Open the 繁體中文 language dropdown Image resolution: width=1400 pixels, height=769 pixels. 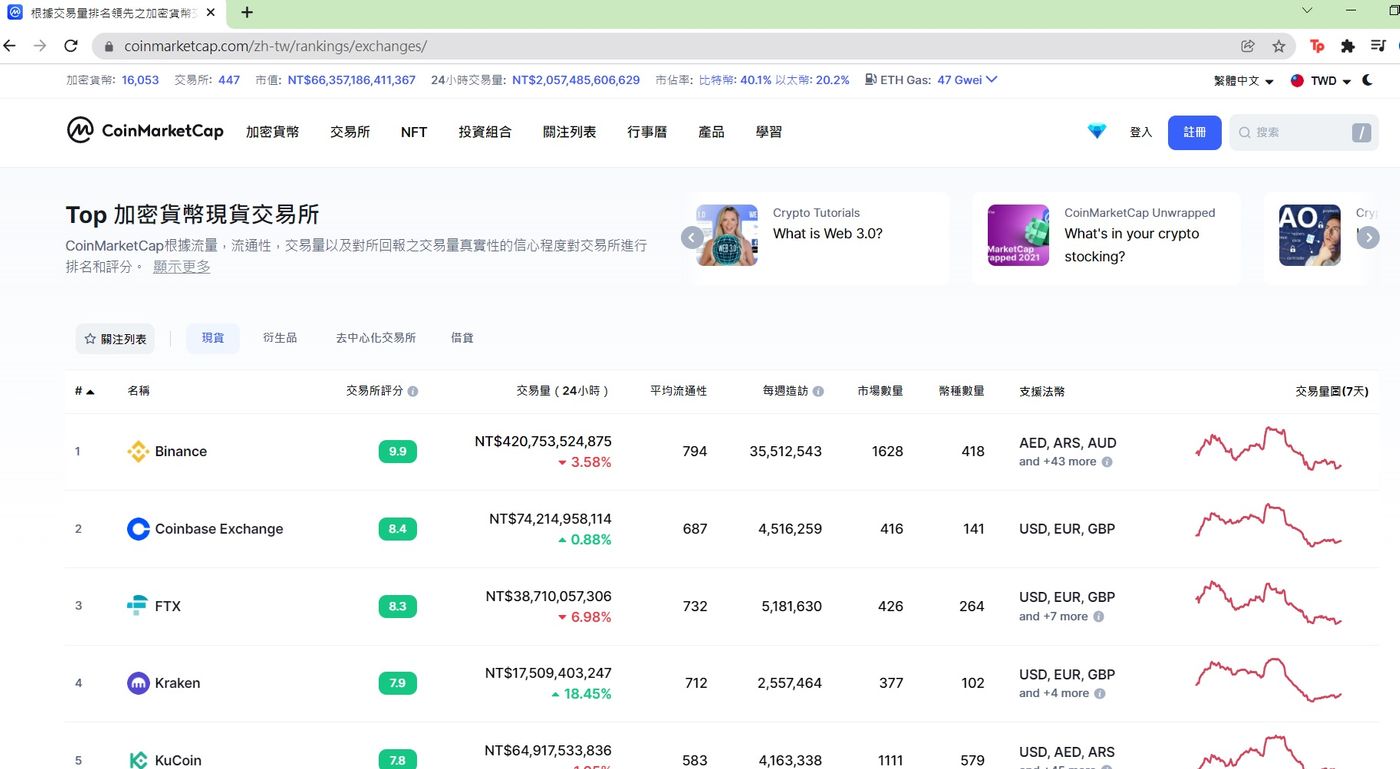point(1243,81)
